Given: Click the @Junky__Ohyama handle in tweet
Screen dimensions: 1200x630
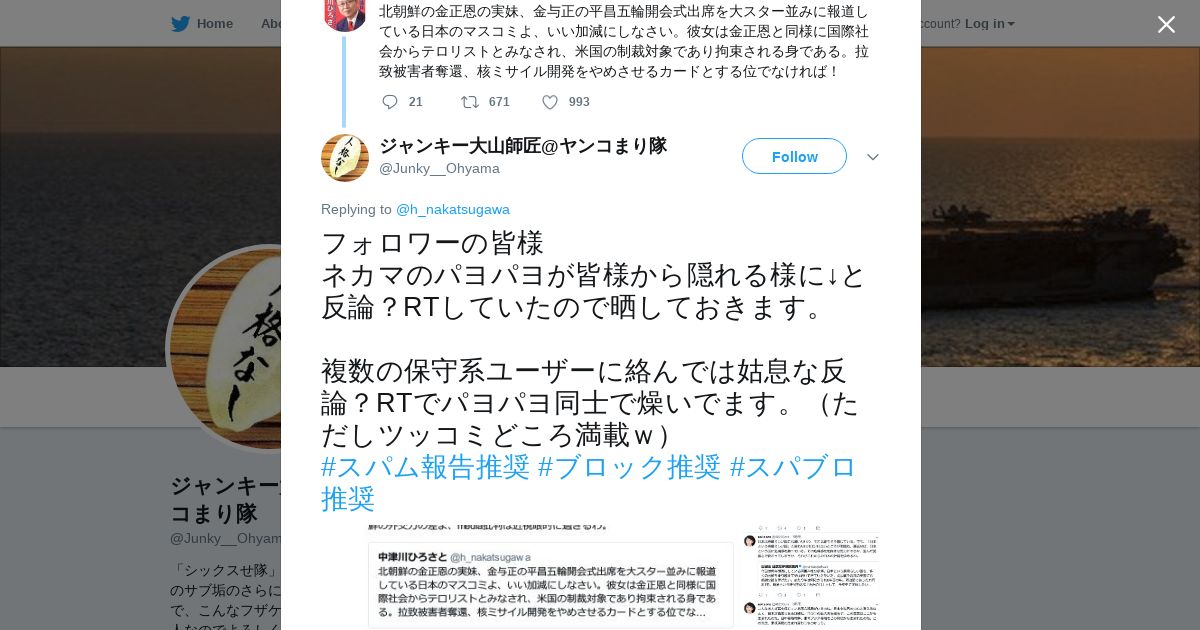Looking at the screenshot, I should (439, 168).
